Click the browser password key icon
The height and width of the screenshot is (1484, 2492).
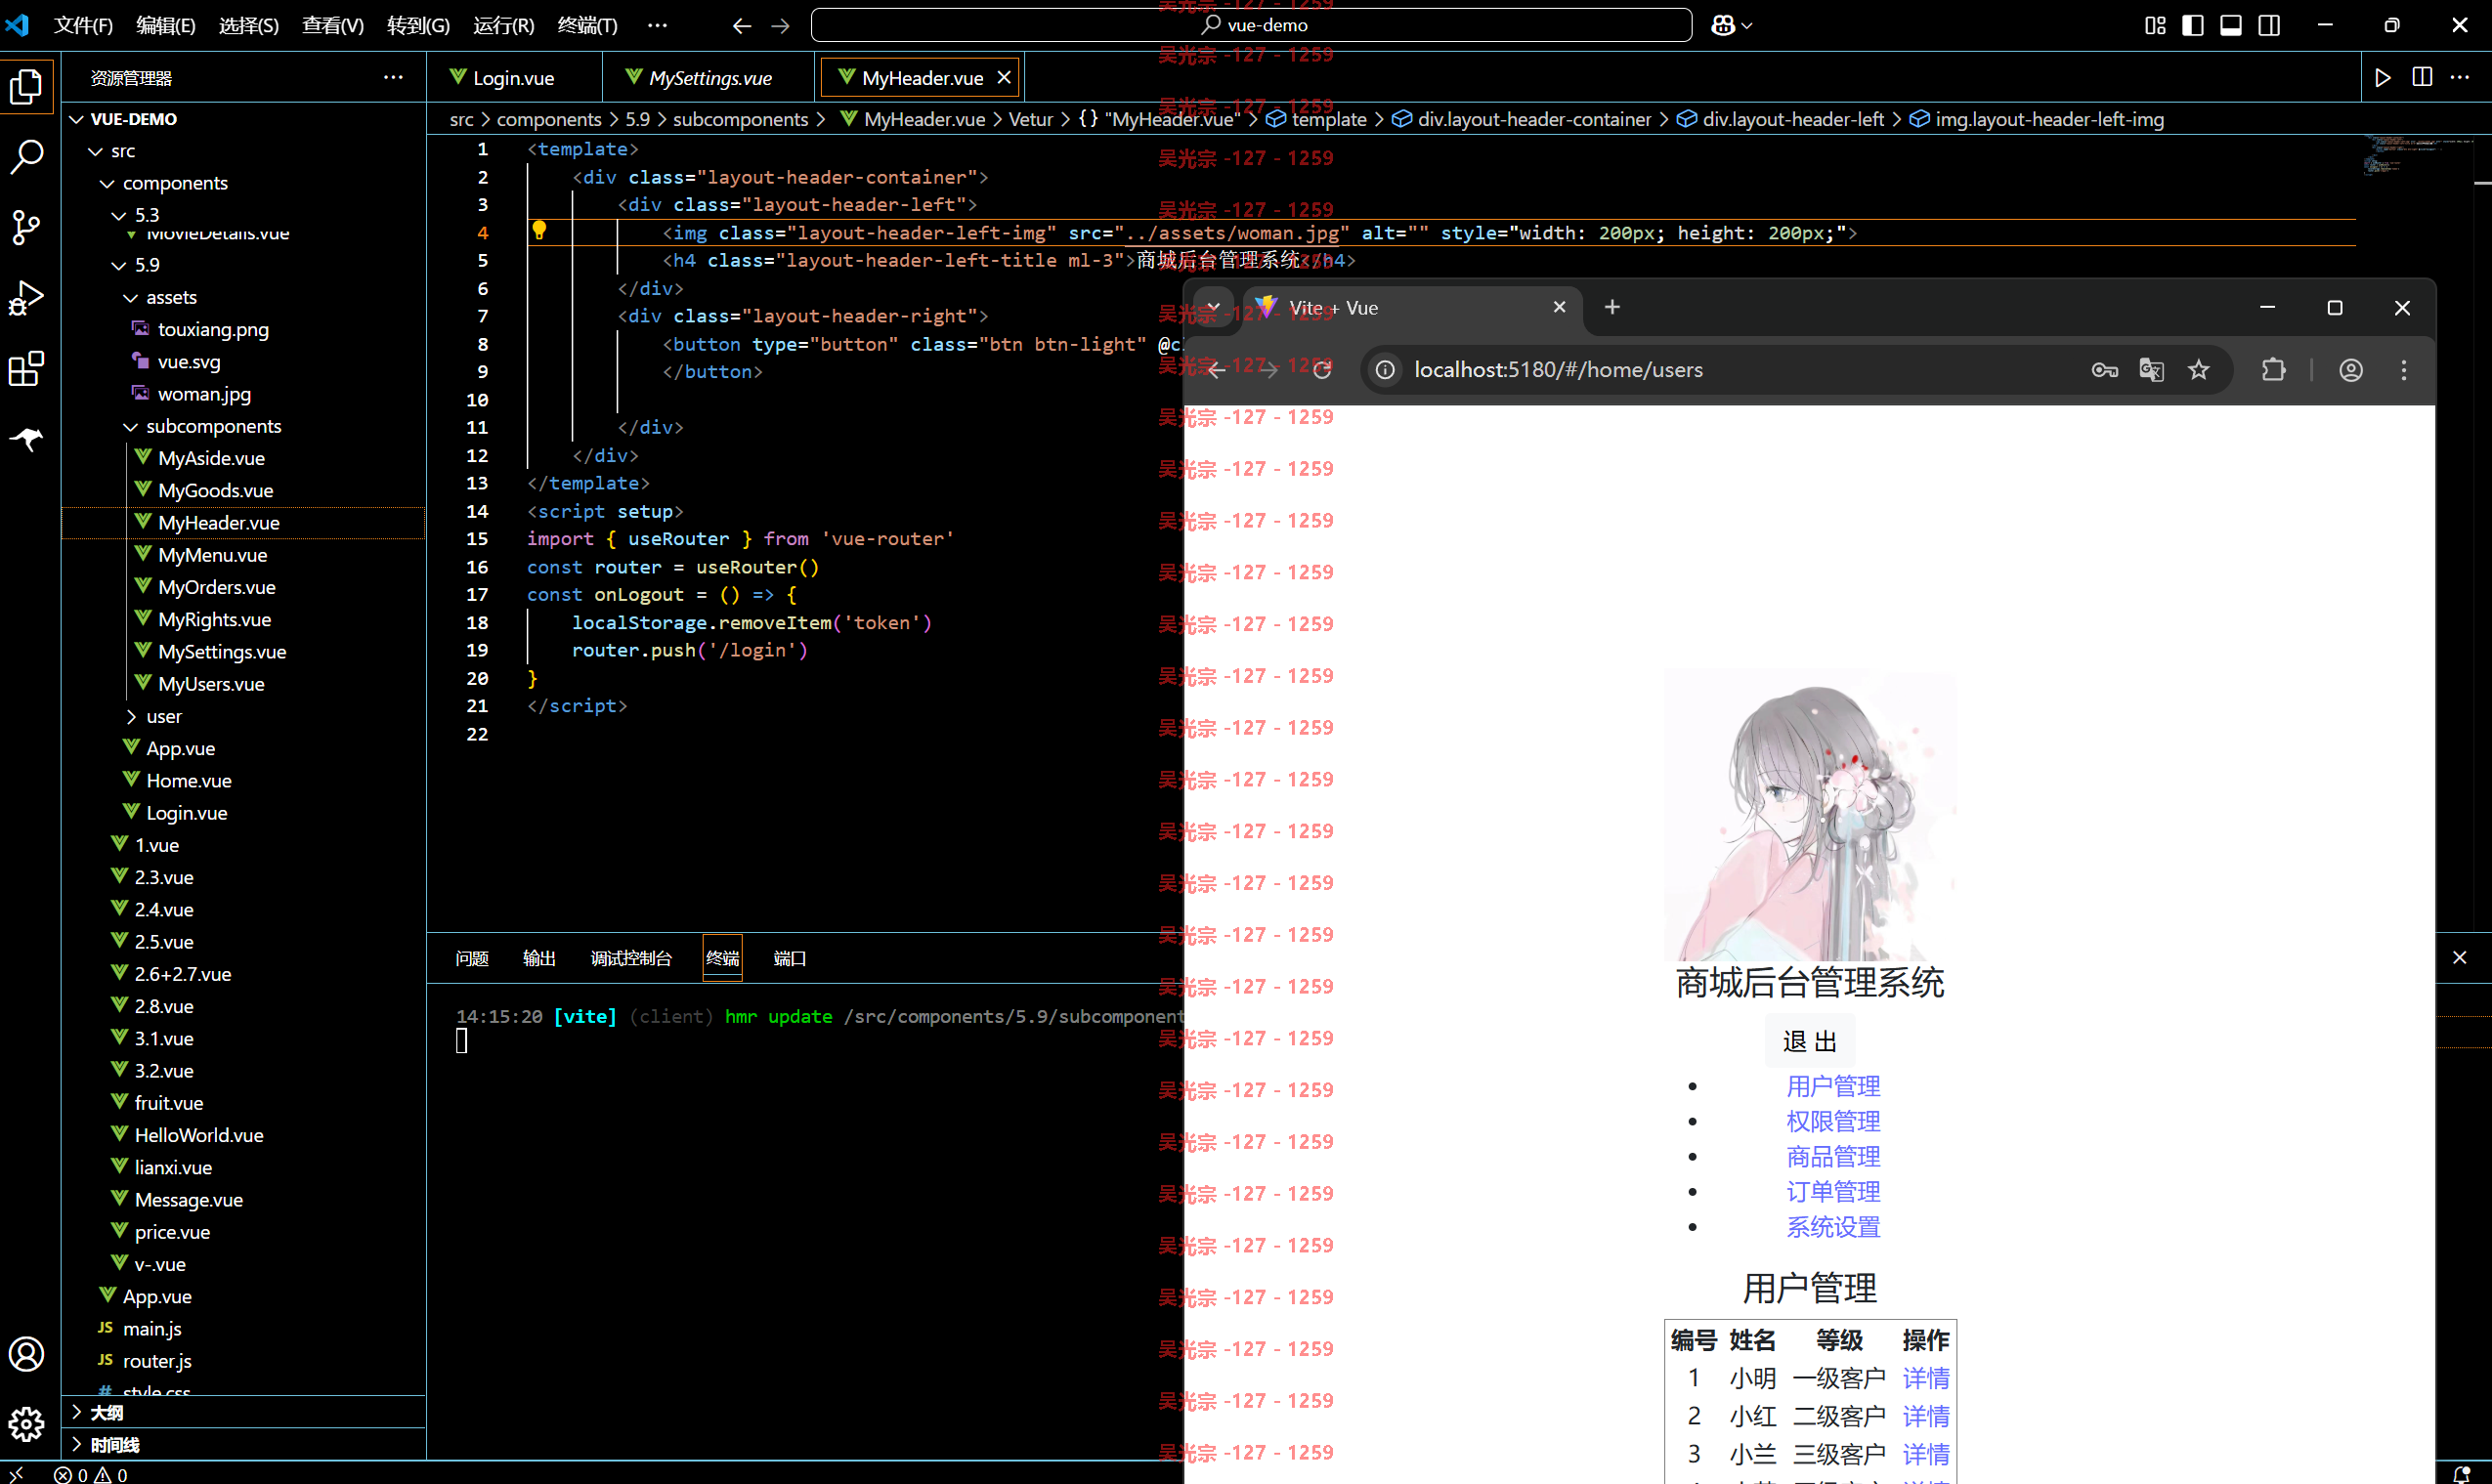point(2105,370)
